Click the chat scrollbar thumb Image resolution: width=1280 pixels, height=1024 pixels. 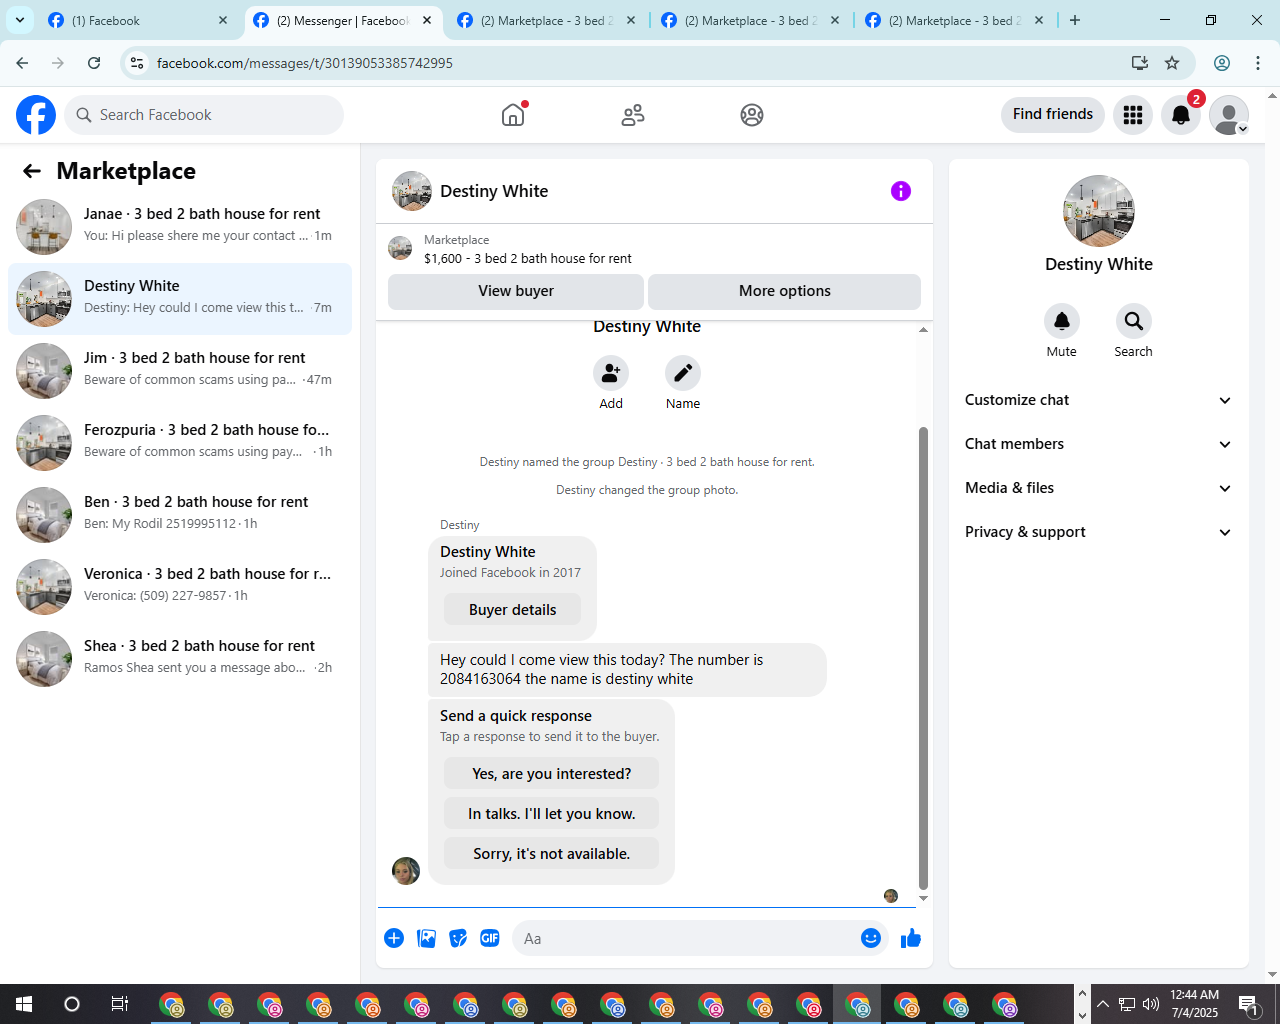[x=923, y=658]
